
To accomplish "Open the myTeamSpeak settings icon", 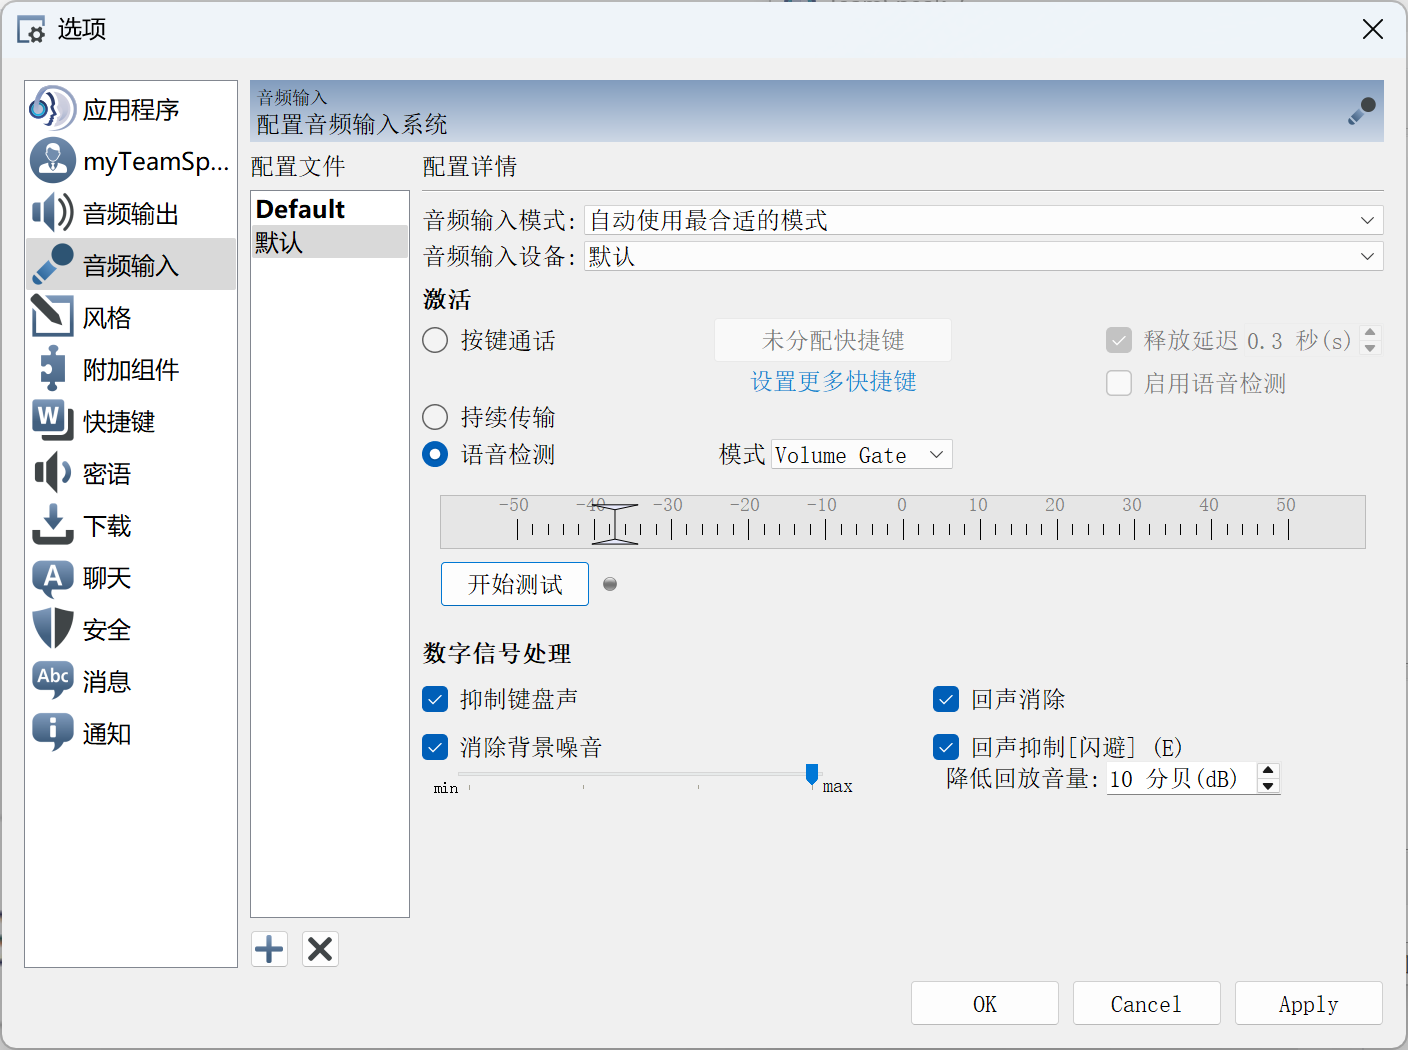I will [x=52, y=161].
